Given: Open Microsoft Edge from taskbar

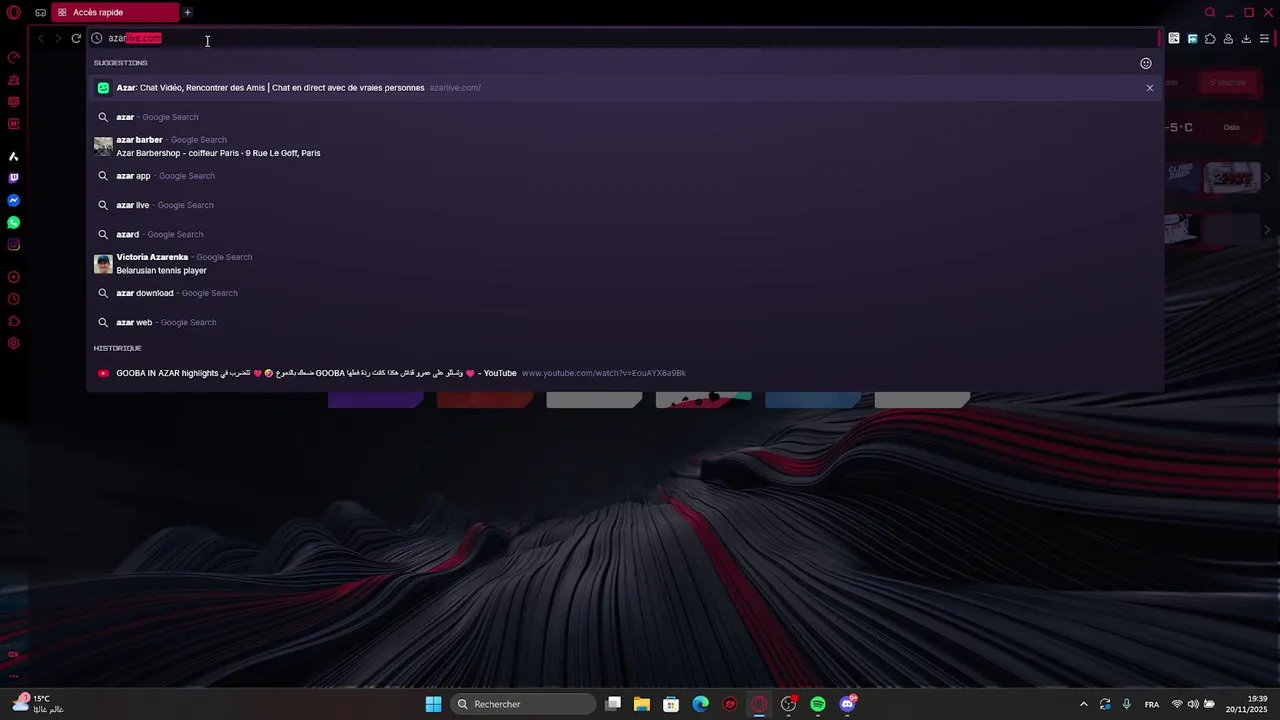Looking at the screenshot, I should tap(701, 704).
